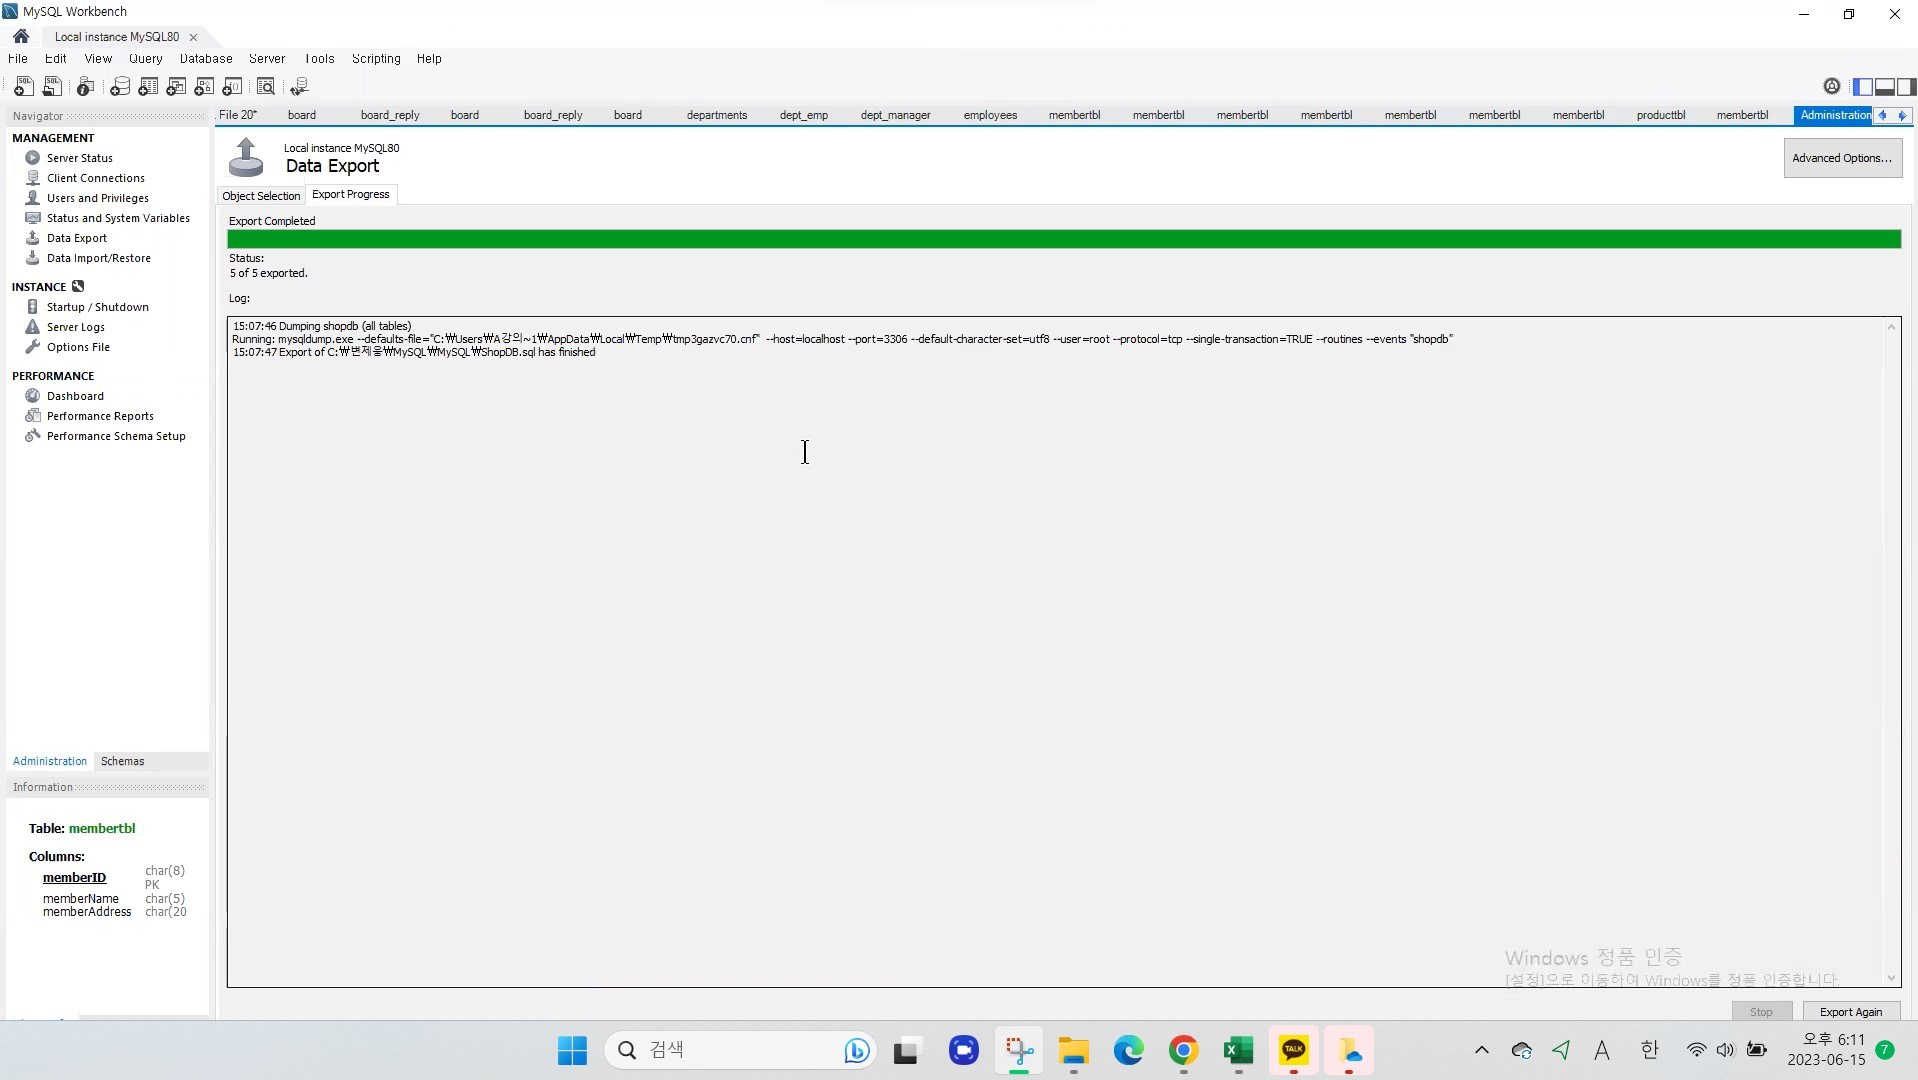Open KakaoTalk from the taskbar
The image size is (1918, 1080).
[x=1294, y=1050]
